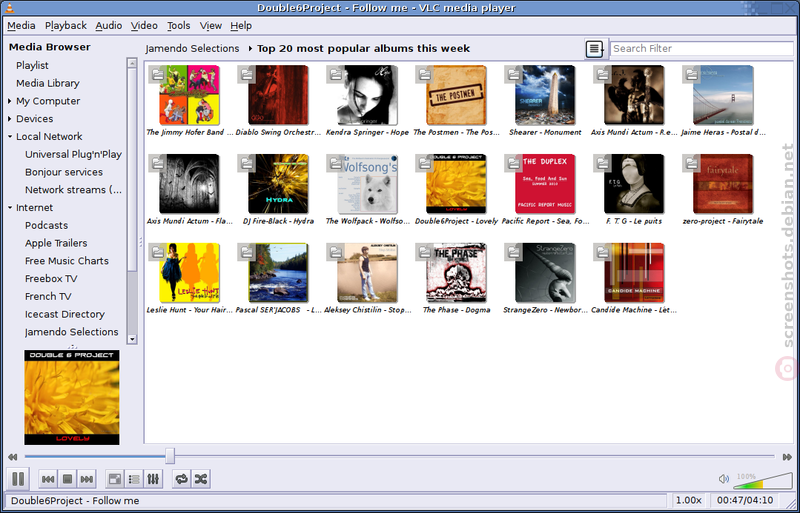The image size is (800, 513).
Task: Select F. T. G - Le puits album
Action: pyautogui.click(x=634, y=190)
